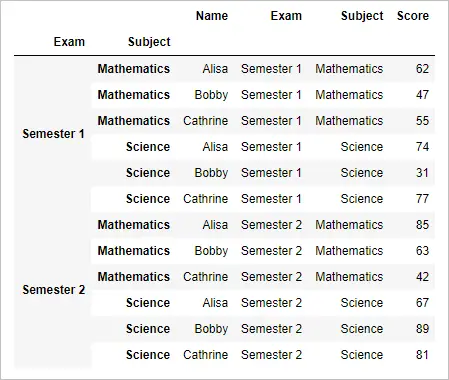Select the Subject index header label
This screenshot has width=449, height=380.
click(149, 42)
